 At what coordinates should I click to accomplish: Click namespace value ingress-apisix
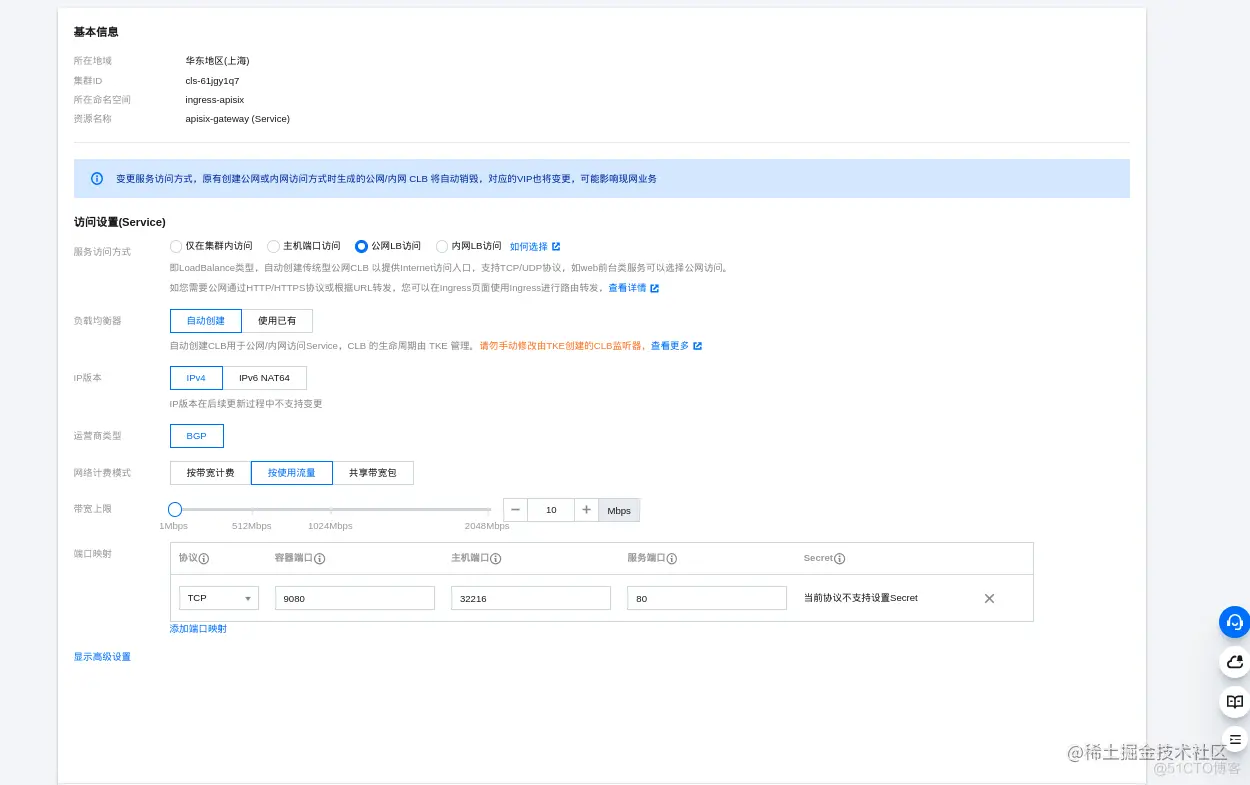(214, 100)
